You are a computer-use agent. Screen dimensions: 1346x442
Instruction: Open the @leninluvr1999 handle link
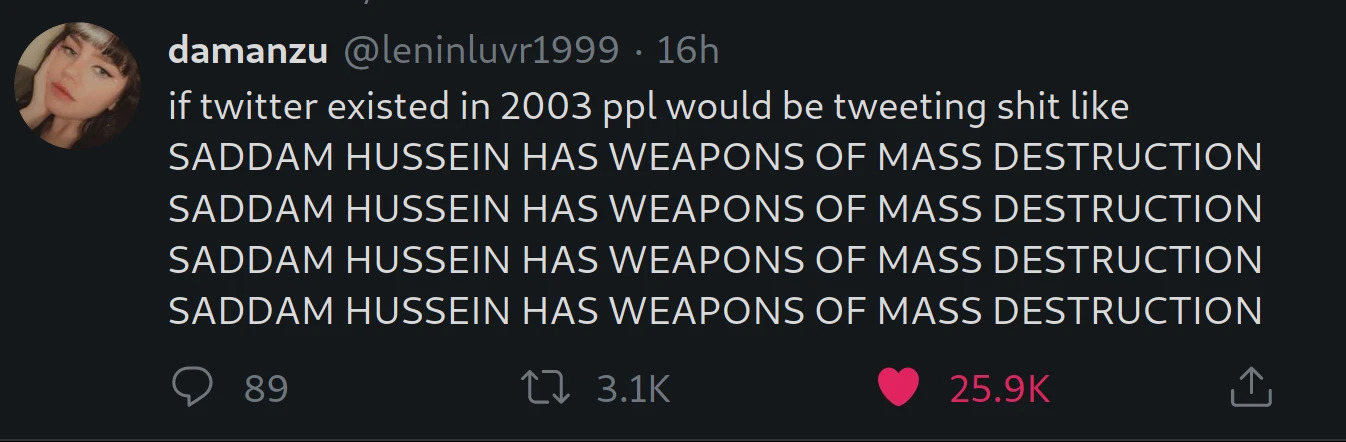[482, 51]
